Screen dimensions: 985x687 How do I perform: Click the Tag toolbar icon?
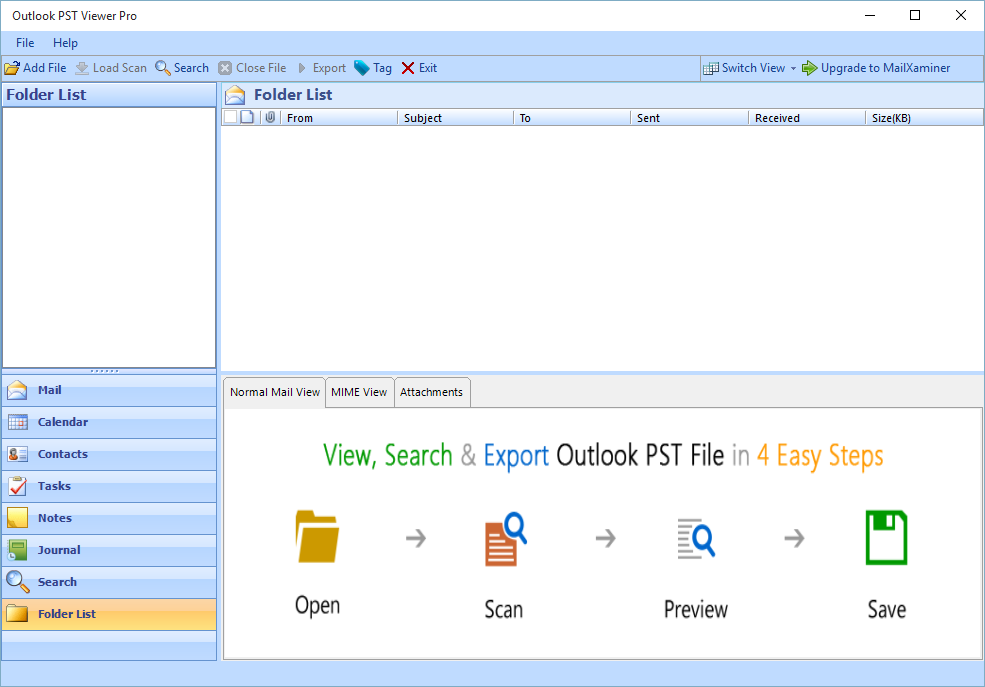click(x=362, y=68)
